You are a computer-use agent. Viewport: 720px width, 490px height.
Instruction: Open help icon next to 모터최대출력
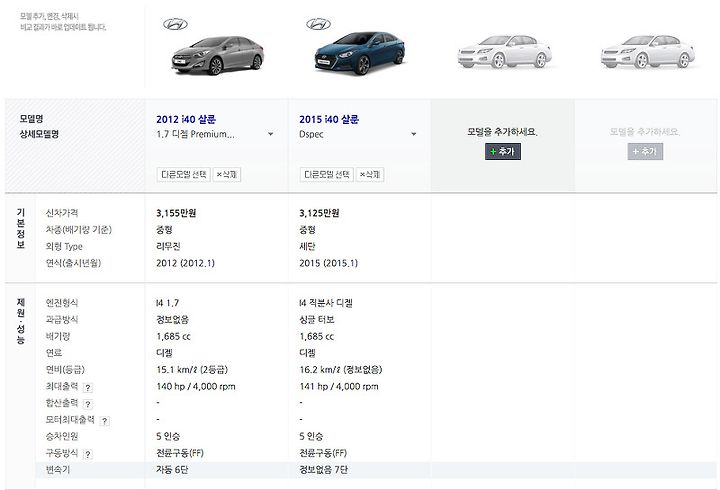pos(105,421)
